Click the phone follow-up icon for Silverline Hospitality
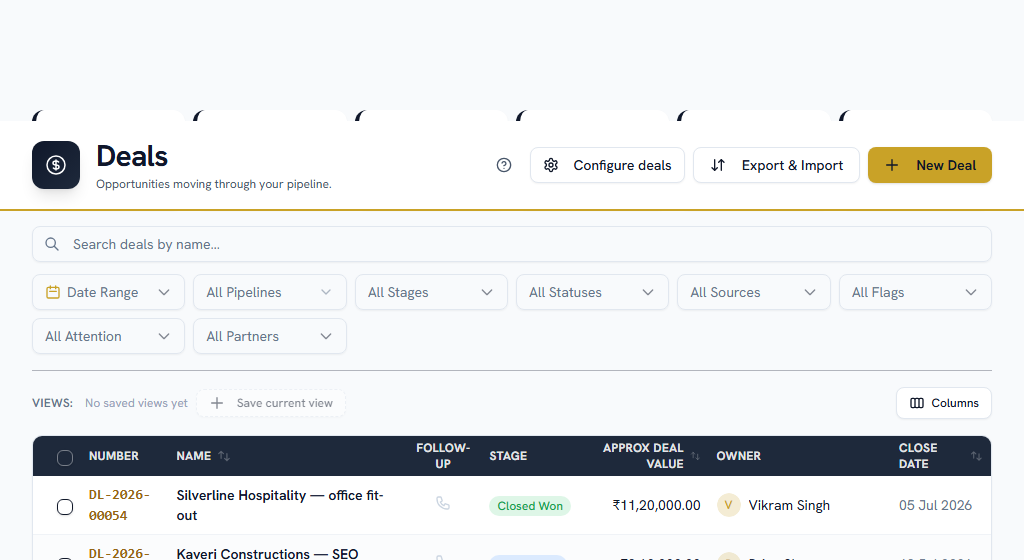Viewport: 1024px width, 560px height. tap(443, 503)
